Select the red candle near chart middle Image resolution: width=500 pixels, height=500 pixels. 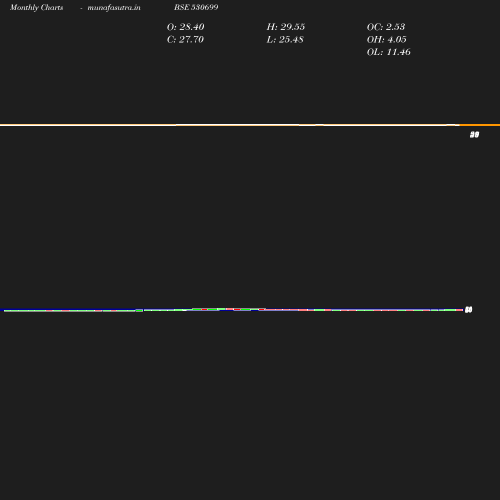tap(237, 310)
